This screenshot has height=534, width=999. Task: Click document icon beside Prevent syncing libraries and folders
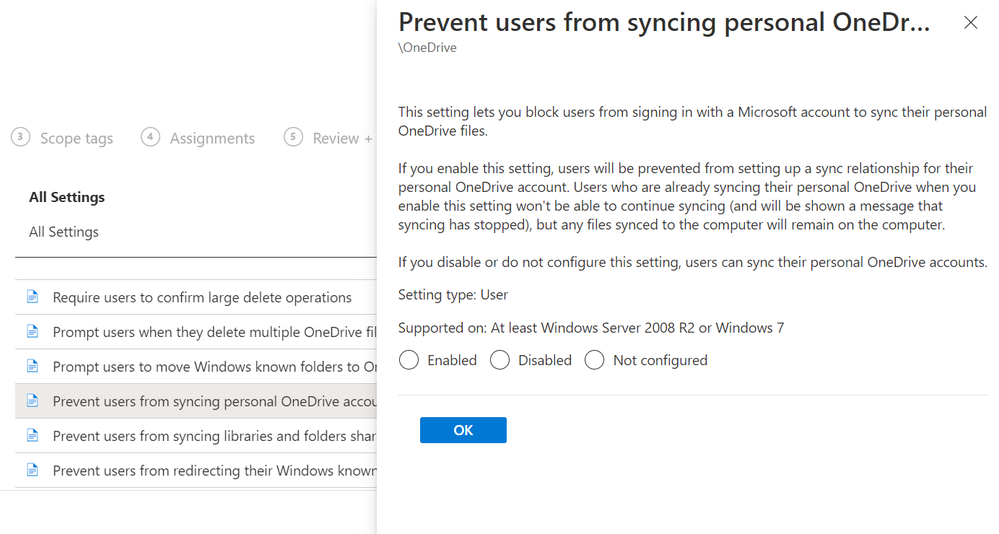pyautogui.click(x=33, y=436)
